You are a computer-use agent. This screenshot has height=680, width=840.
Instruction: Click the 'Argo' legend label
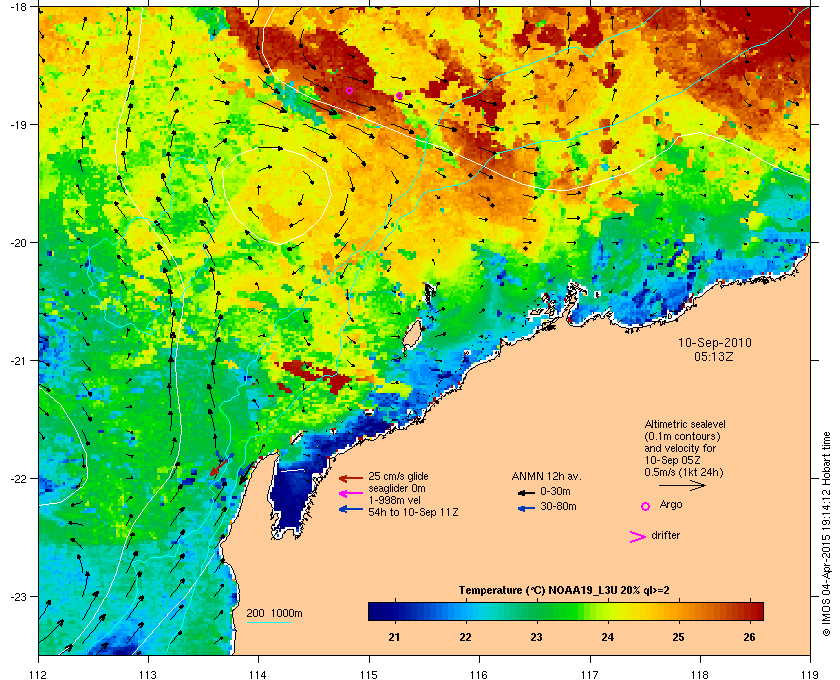(671, 505)
